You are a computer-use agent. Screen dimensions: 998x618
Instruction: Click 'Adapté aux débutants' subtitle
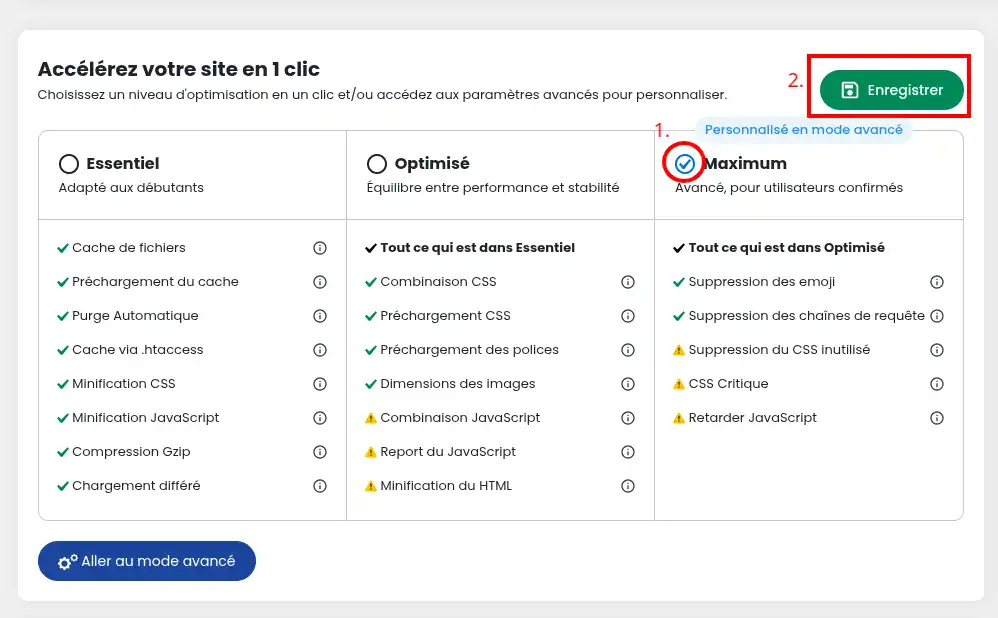click(131, 188)
